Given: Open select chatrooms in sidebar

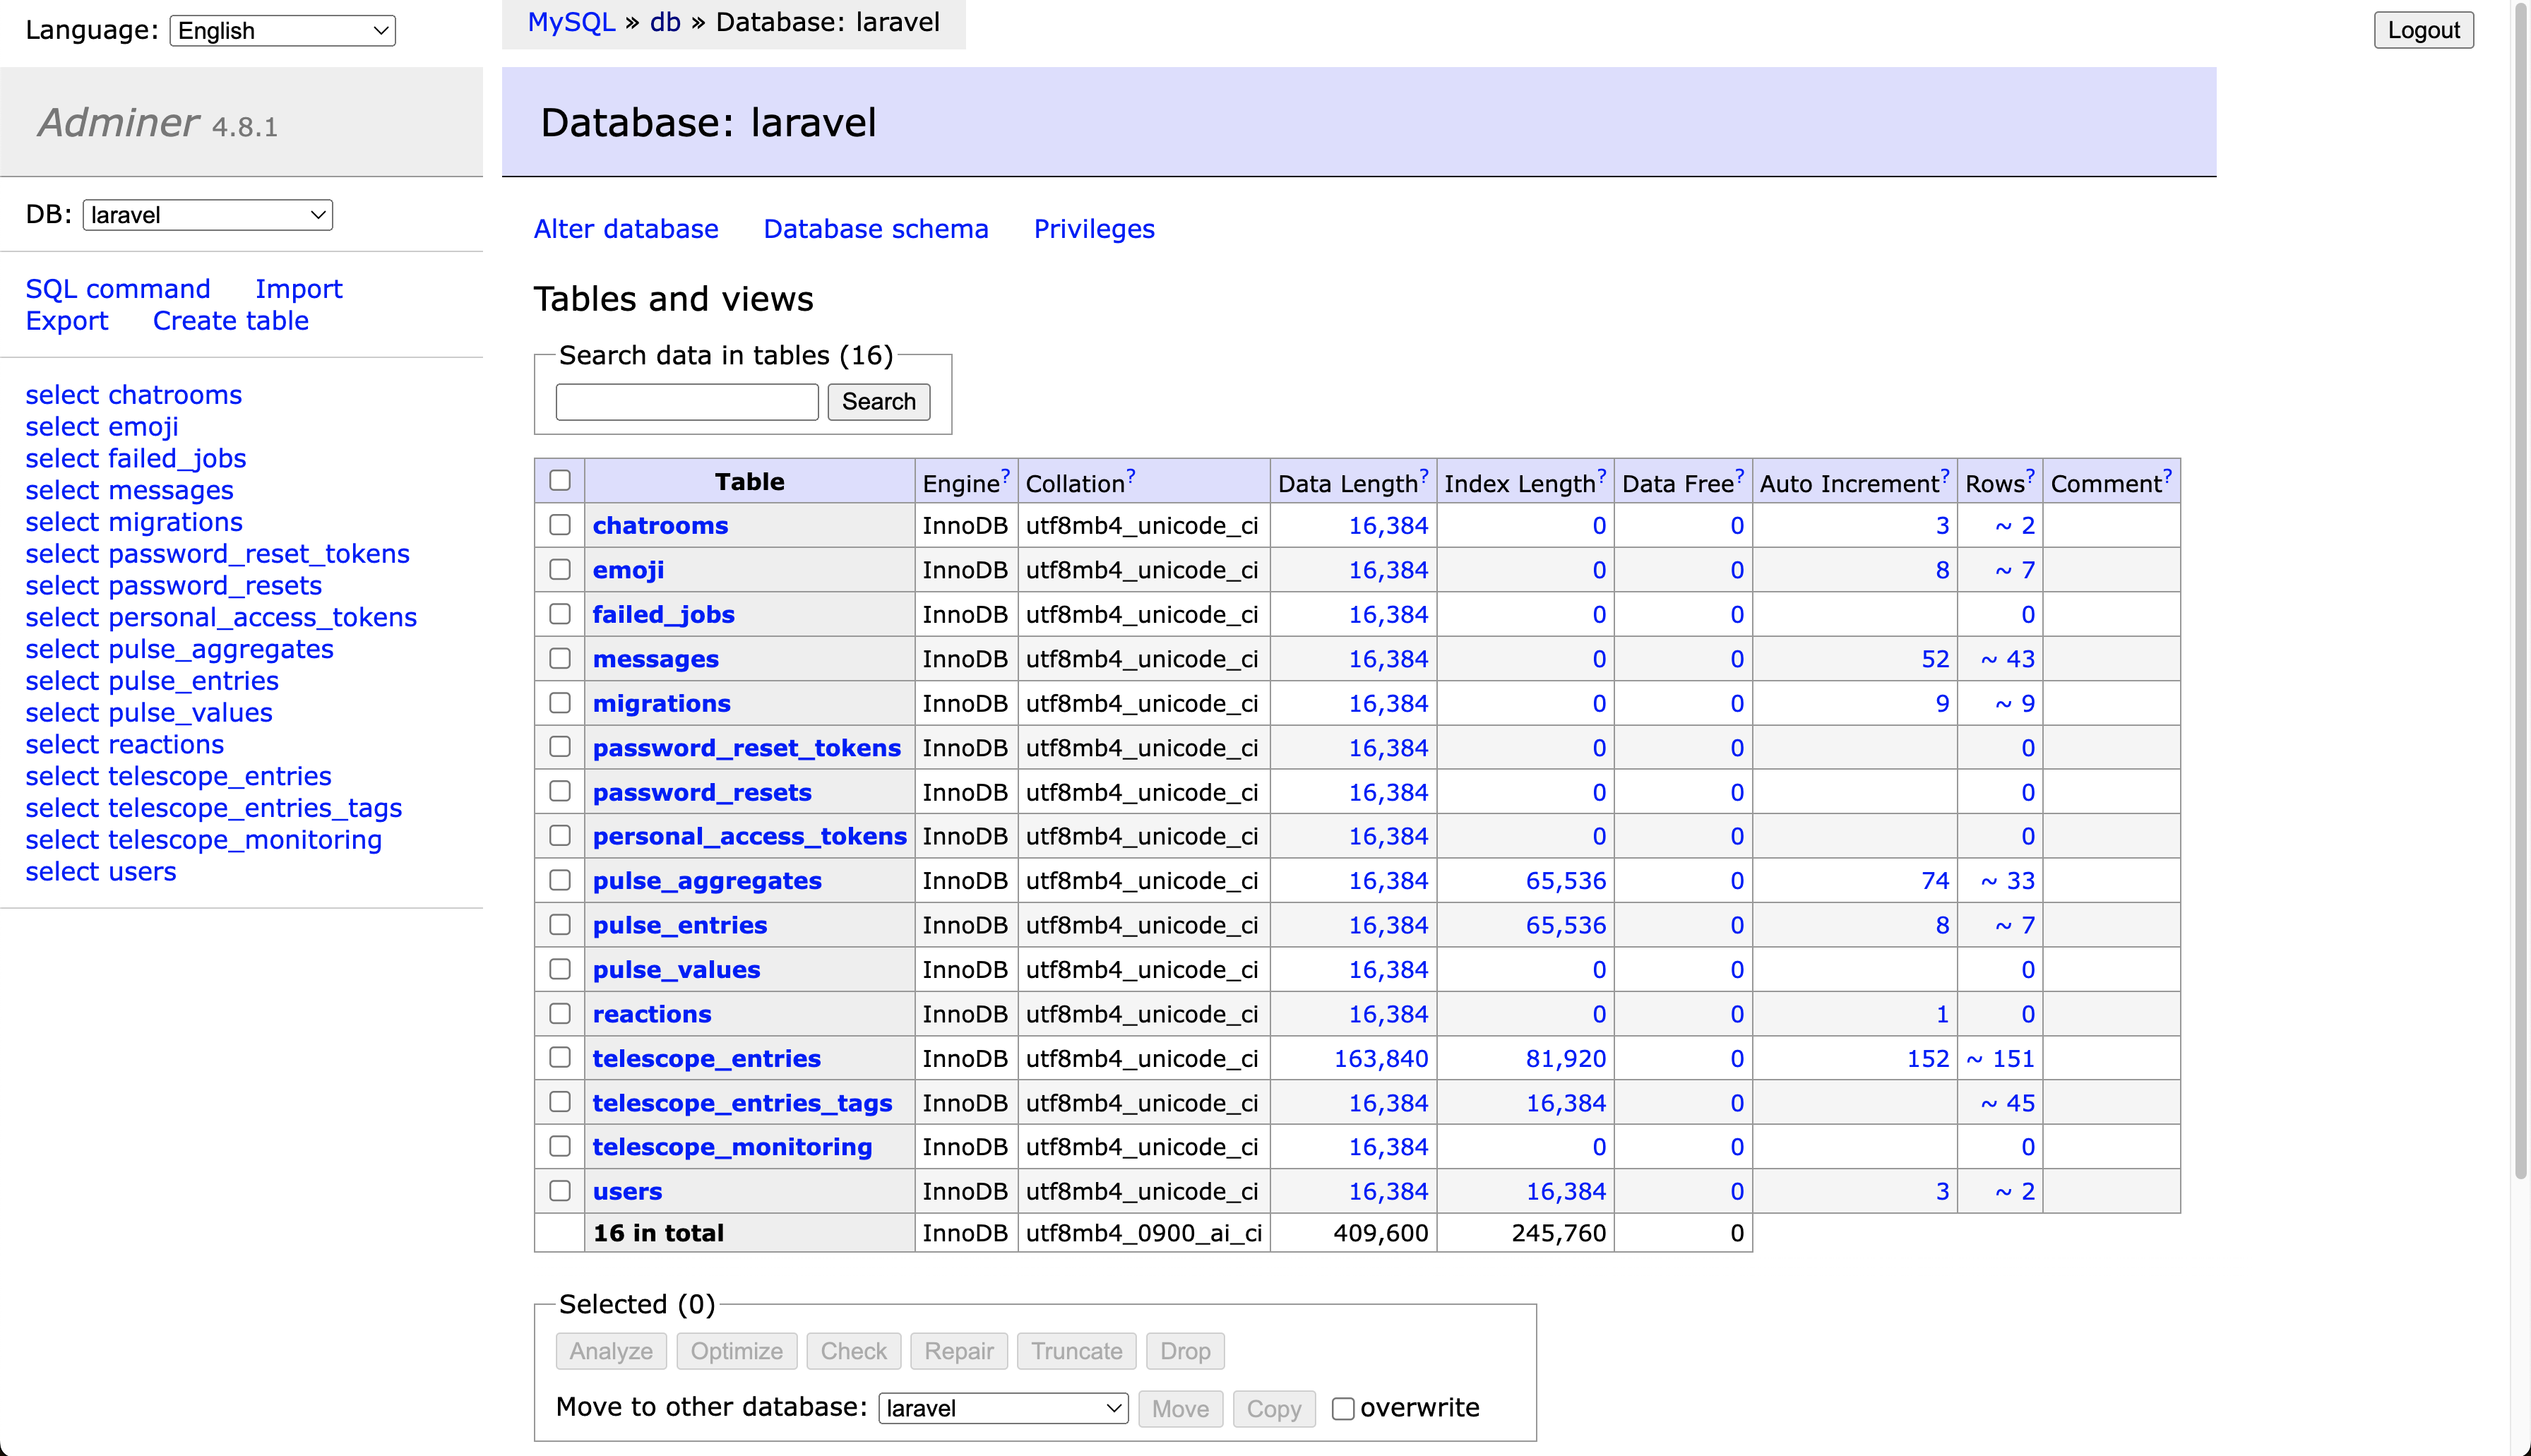Looking at the screenshot, I should [134, 395].
